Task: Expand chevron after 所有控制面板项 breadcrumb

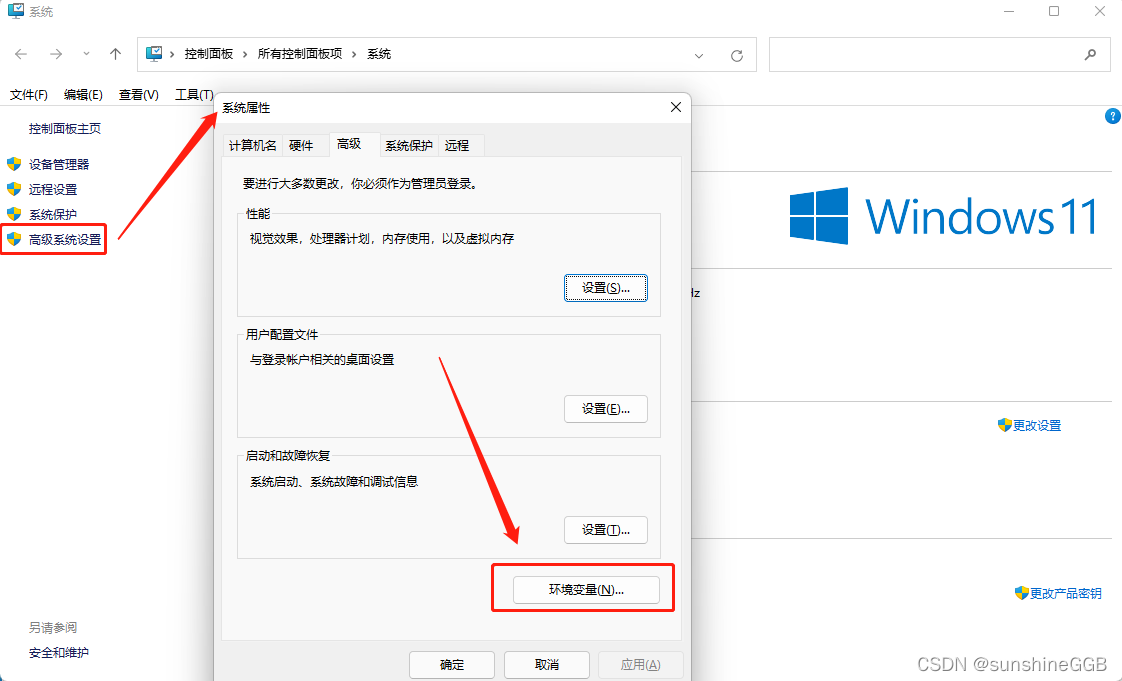Action: click(354, 54)
